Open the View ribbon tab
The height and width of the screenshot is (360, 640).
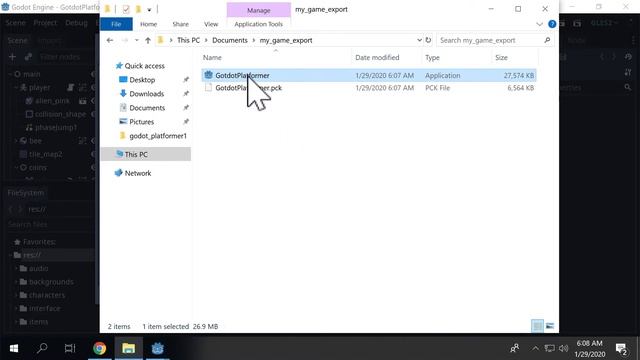tap(211, 24)
